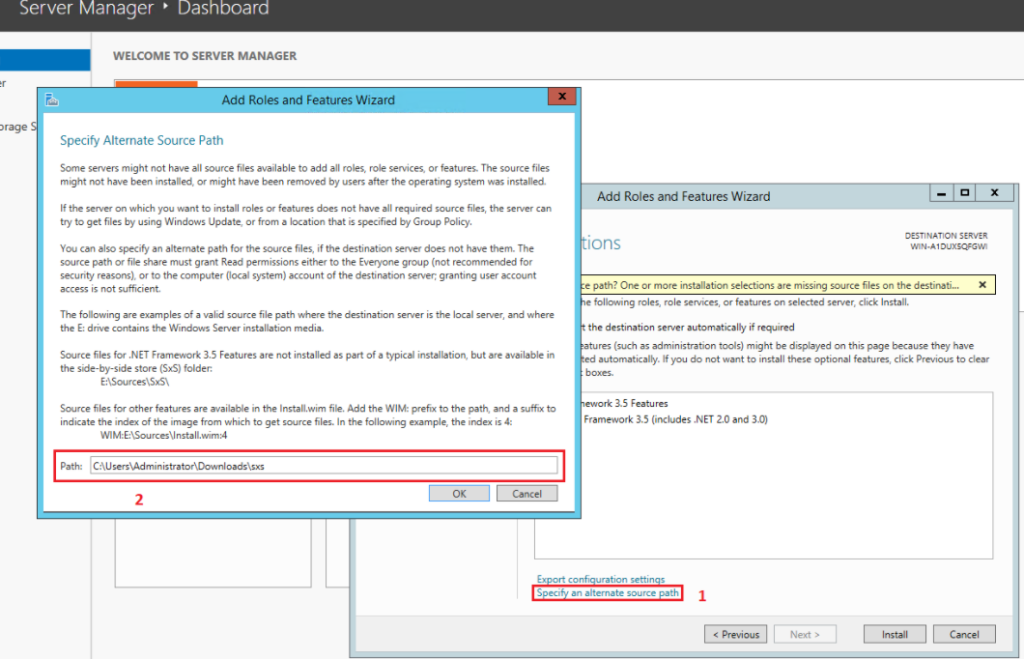
Task: Click the 'Add Roles and Features Wizard' dialog title
Action: [308, 100]
